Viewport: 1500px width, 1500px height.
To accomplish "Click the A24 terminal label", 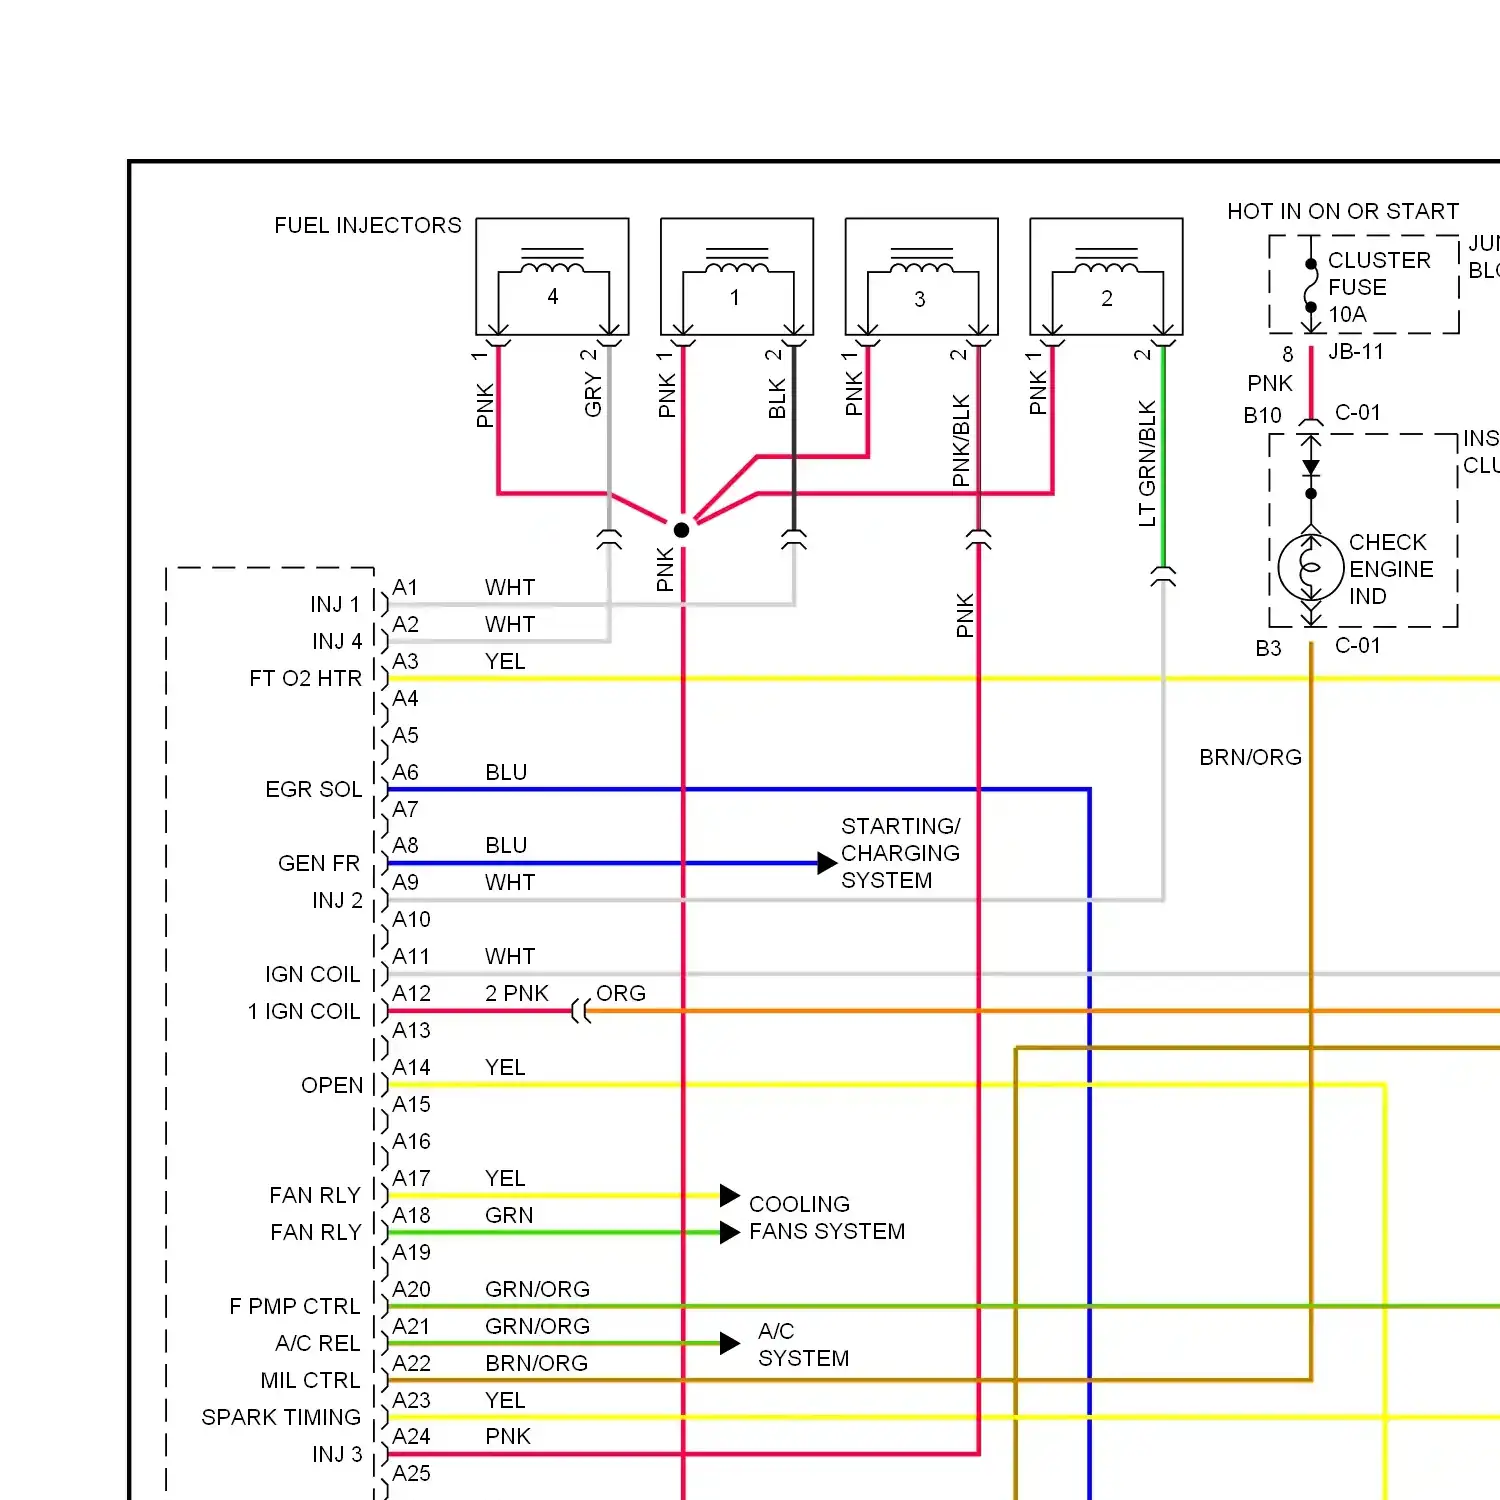I will click(x=411, y=1437).
